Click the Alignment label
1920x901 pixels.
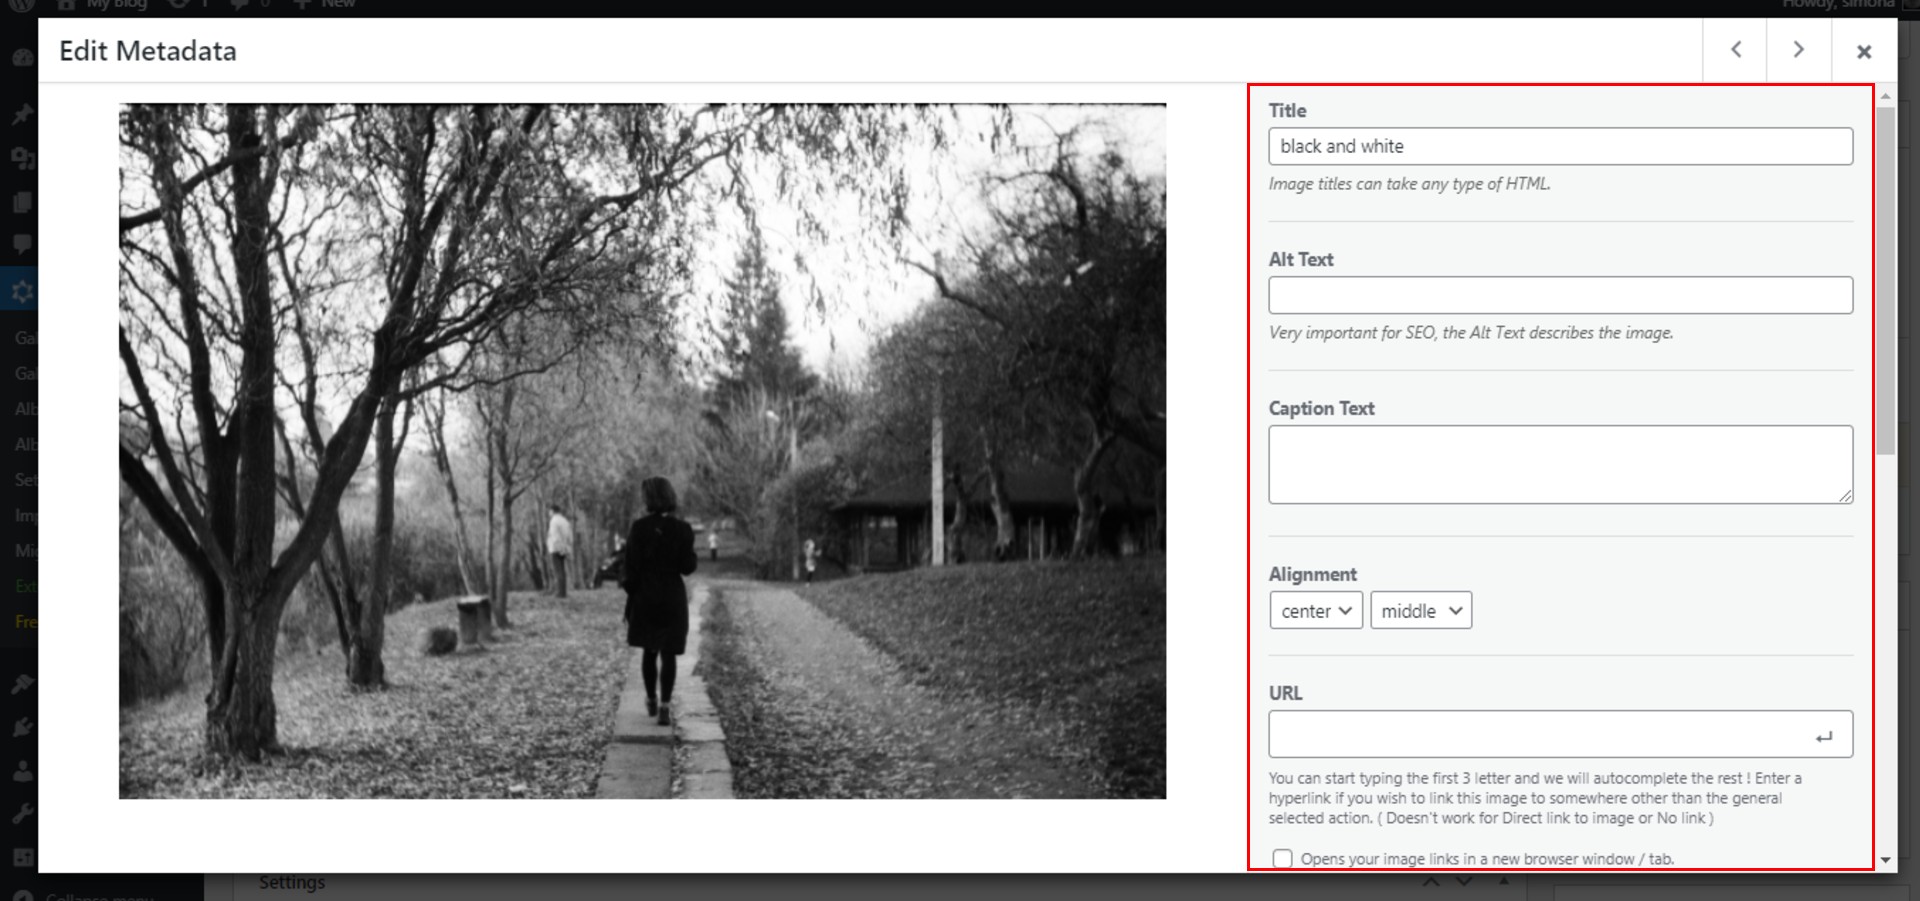click(x=1312, y=574)
